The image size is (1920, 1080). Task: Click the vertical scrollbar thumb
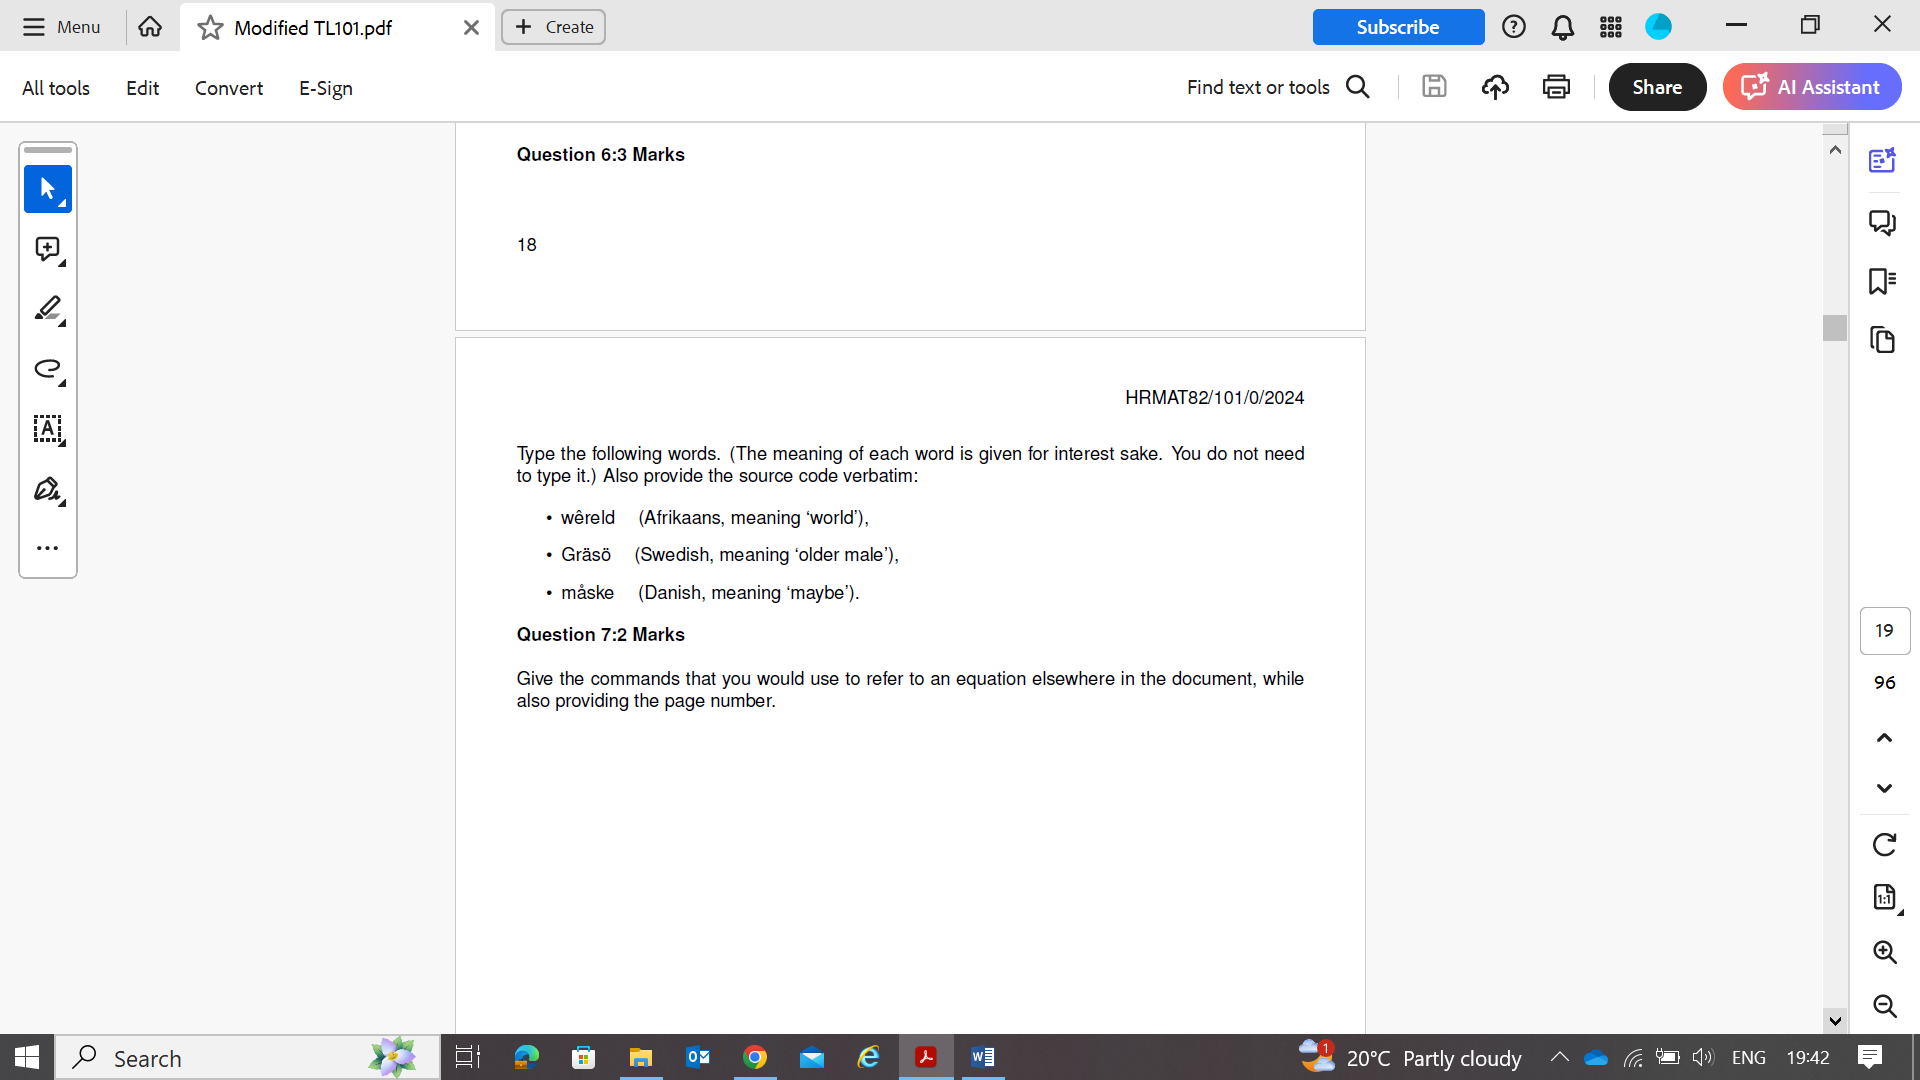pyautogui.click(x=1834, y=328)
